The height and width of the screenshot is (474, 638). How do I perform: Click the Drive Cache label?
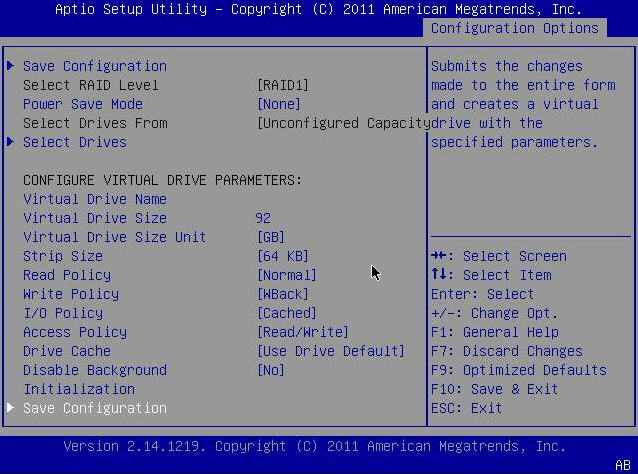67,351
